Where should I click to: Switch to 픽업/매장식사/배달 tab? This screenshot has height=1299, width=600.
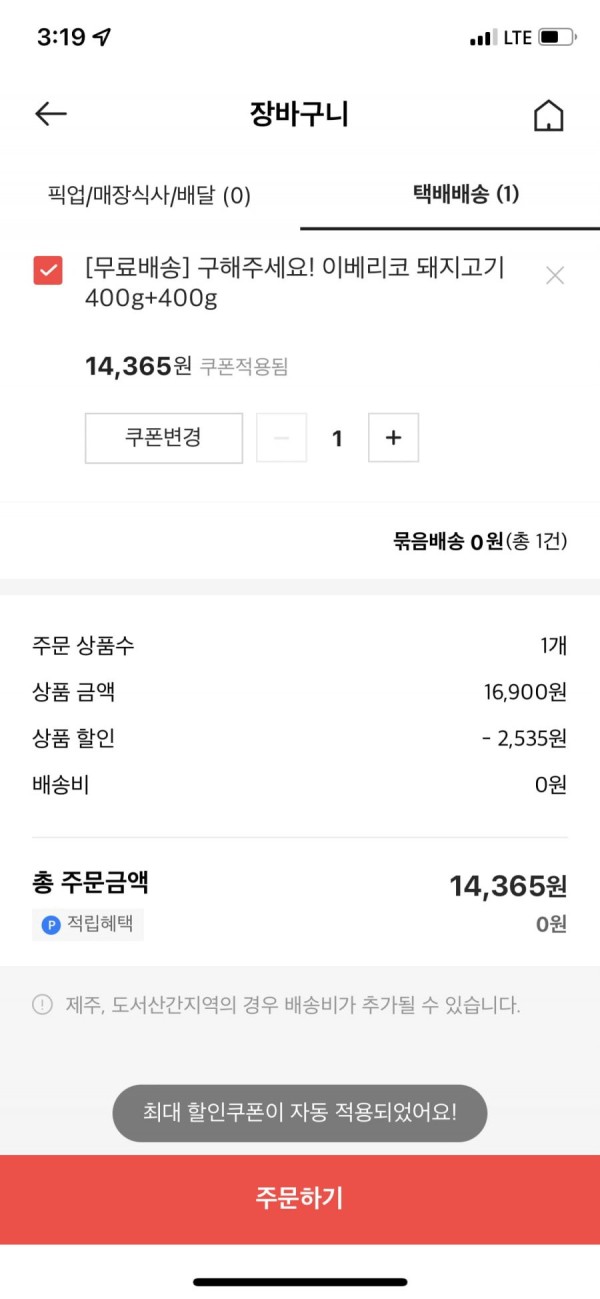pyautogui.click(x=149, y=195)
